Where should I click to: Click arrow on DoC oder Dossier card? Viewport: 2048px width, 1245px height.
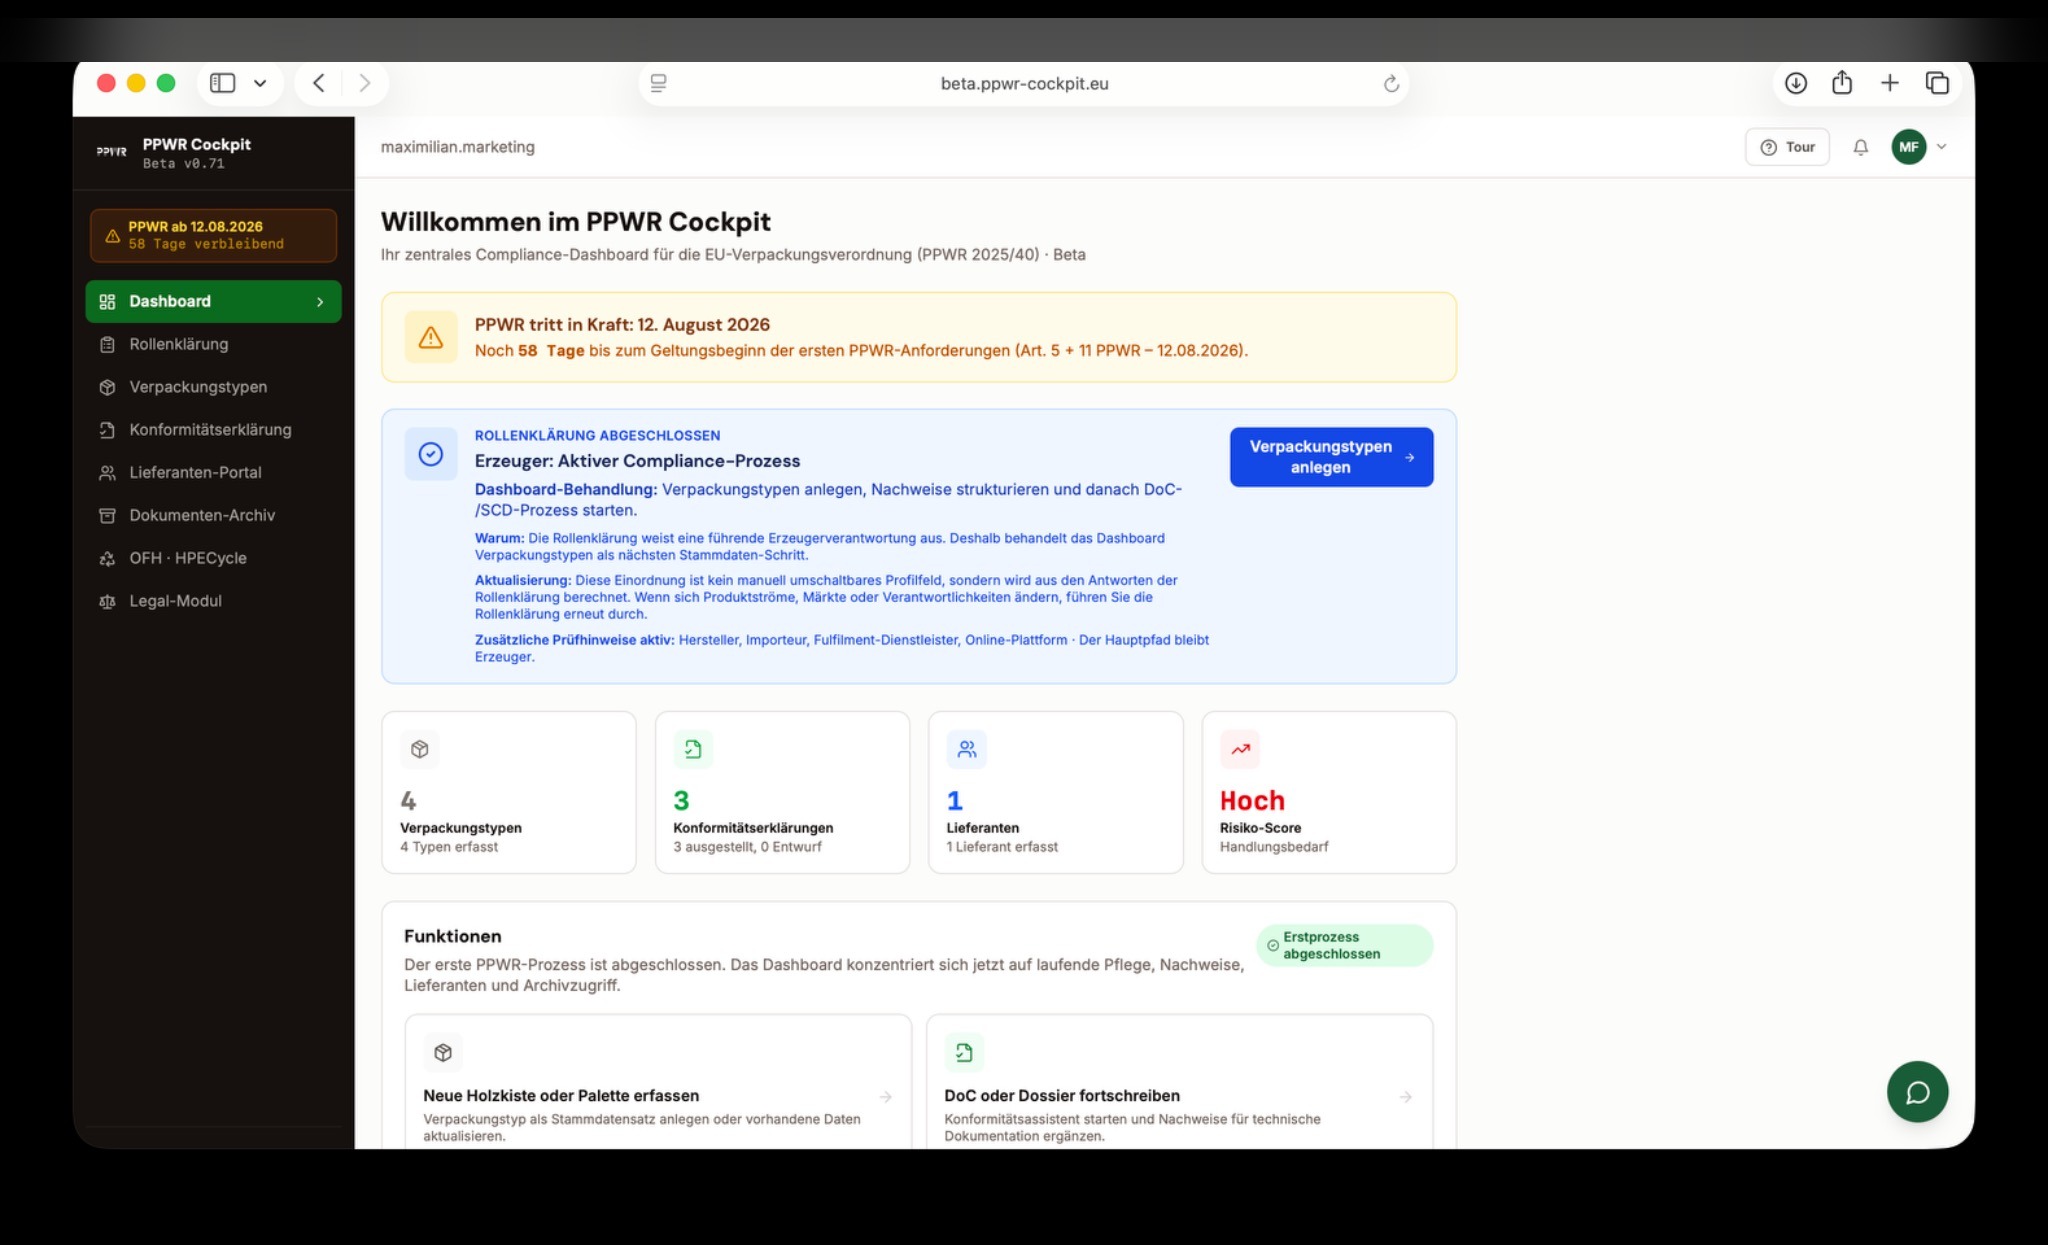[x=1405, y=1097]
